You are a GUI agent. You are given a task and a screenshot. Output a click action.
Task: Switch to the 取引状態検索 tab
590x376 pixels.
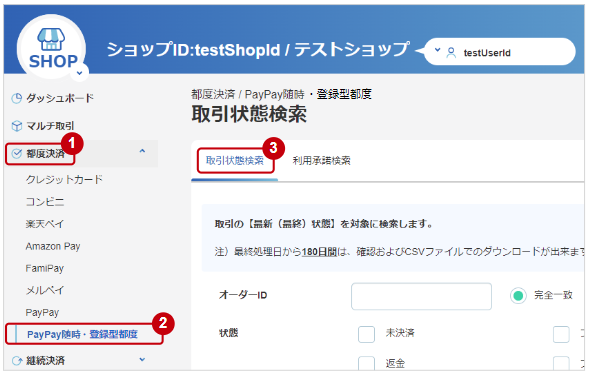pos(235,161)
